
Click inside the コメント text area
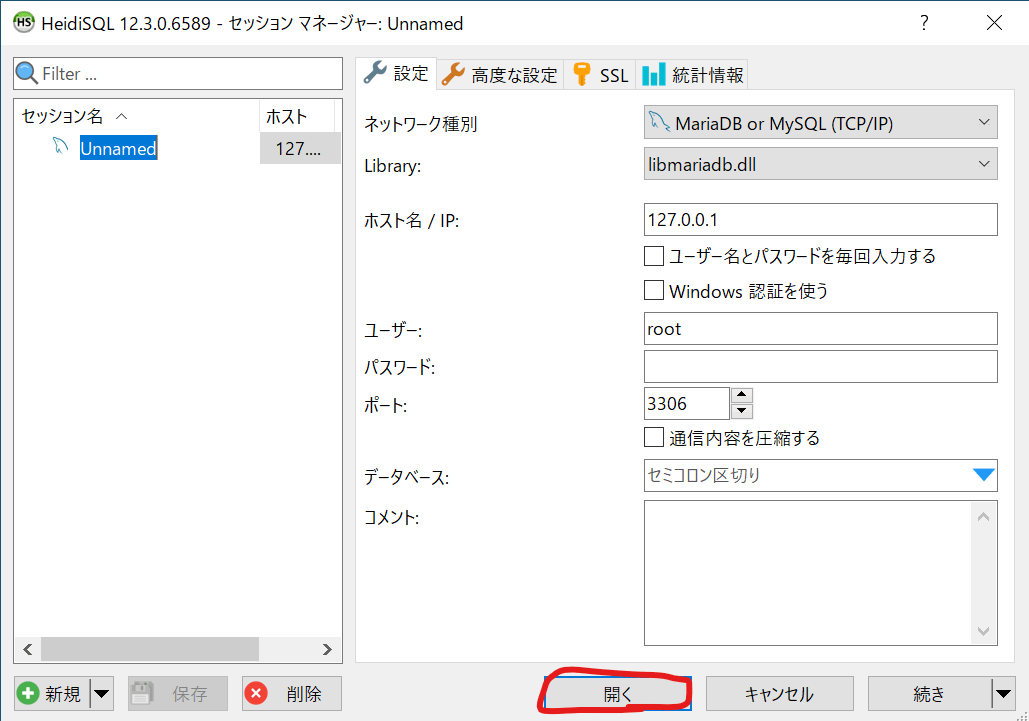click(808, 573)
